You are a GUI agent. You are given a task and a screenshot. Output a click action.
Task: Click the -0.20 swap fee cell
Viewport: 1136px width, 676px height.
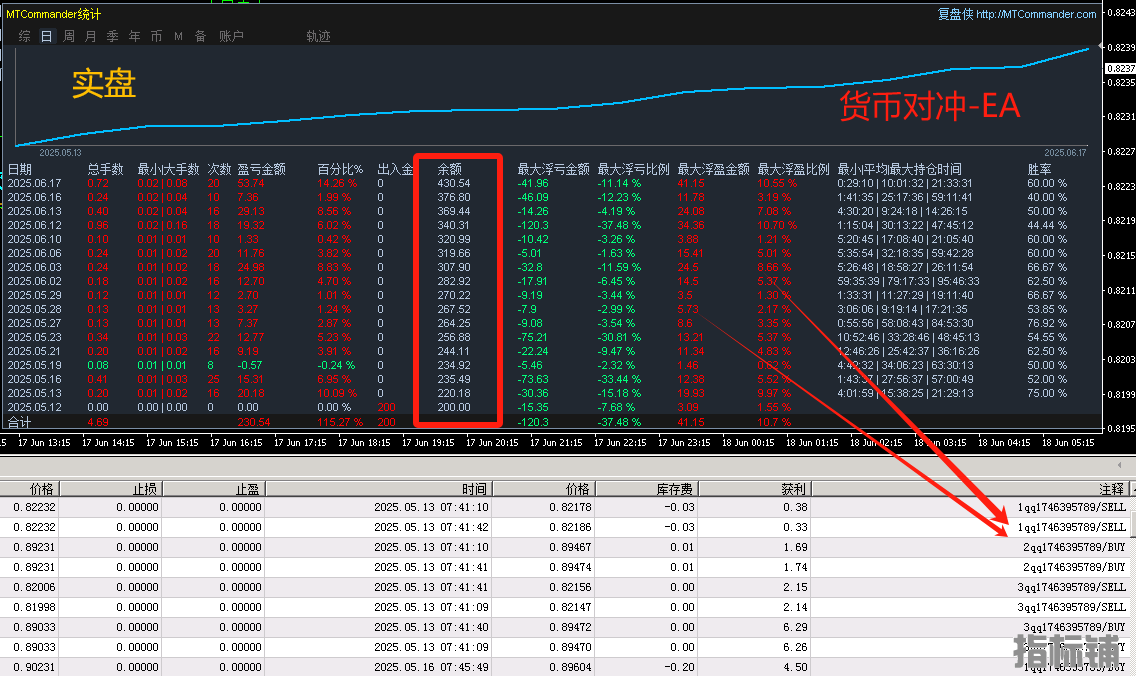(x=679, y=667)
